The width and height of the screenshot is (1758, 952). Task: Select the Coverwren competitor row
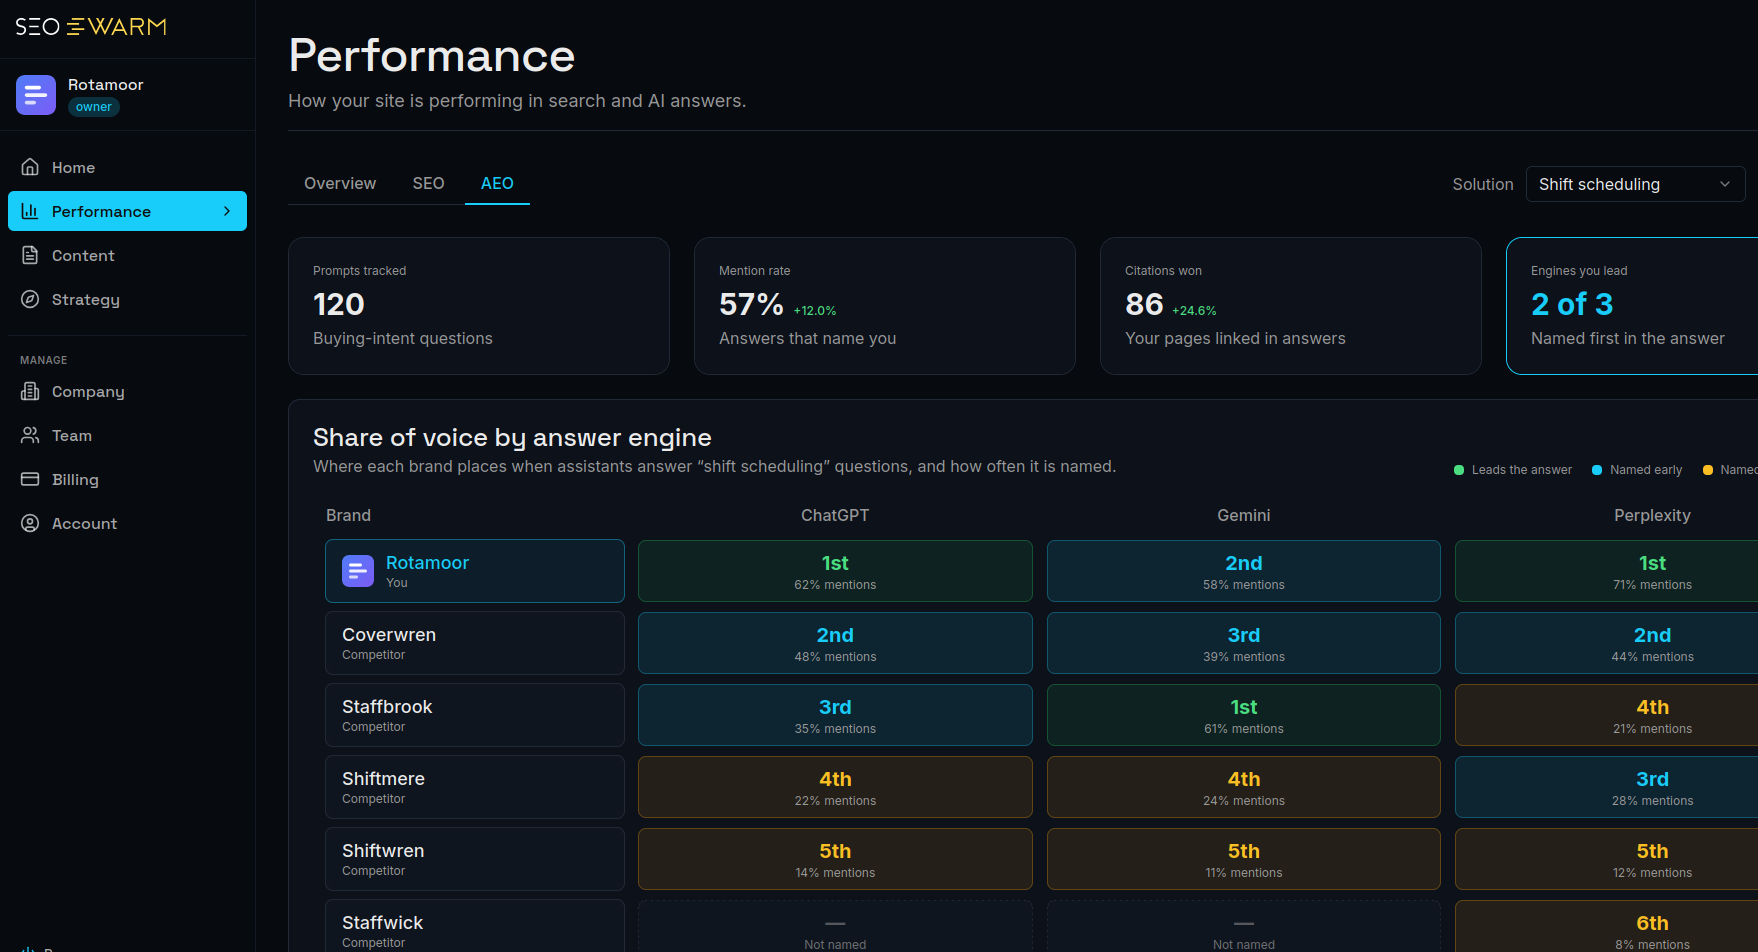[475, 643]
